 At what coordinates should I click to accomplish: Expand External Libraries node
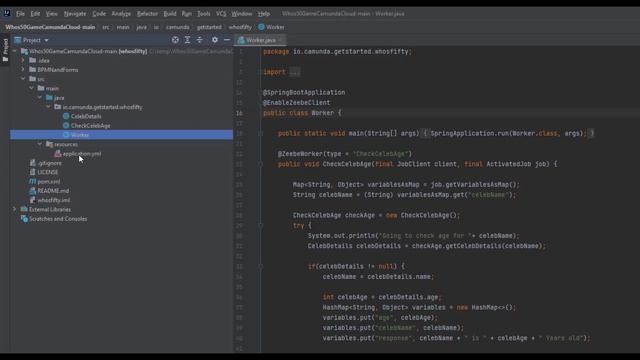tap(15, 209)
